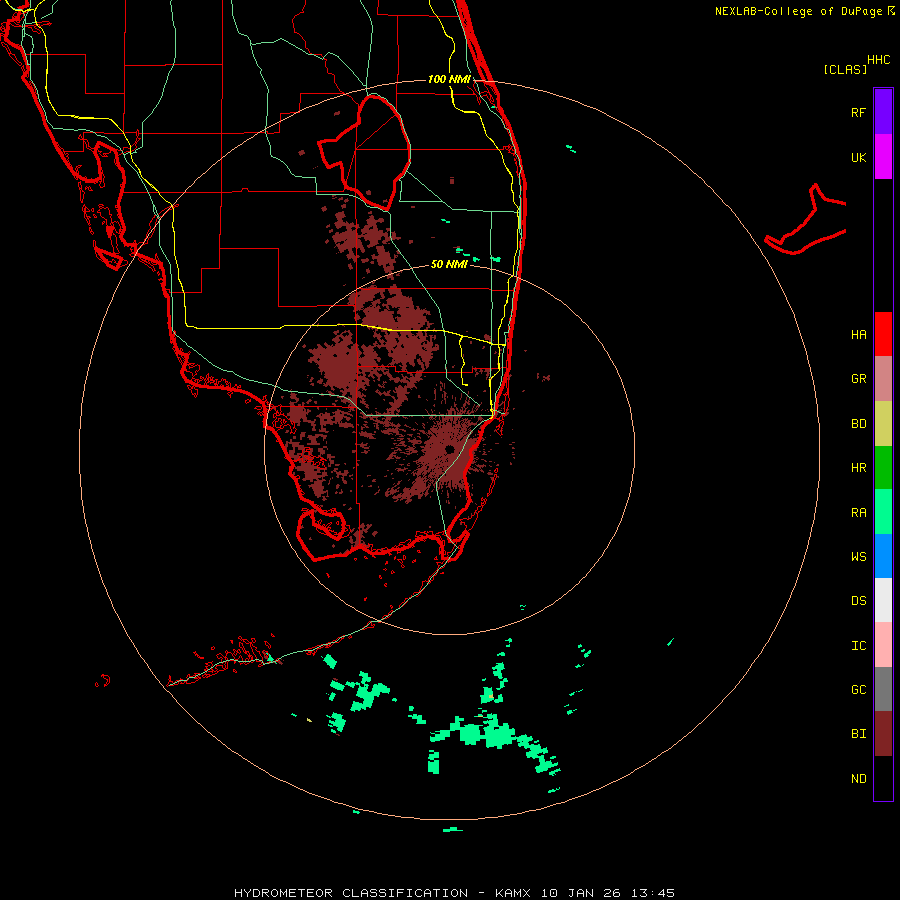Screen dimensions: 900x900
Task: Click the BD legend label
Action: 858,424
